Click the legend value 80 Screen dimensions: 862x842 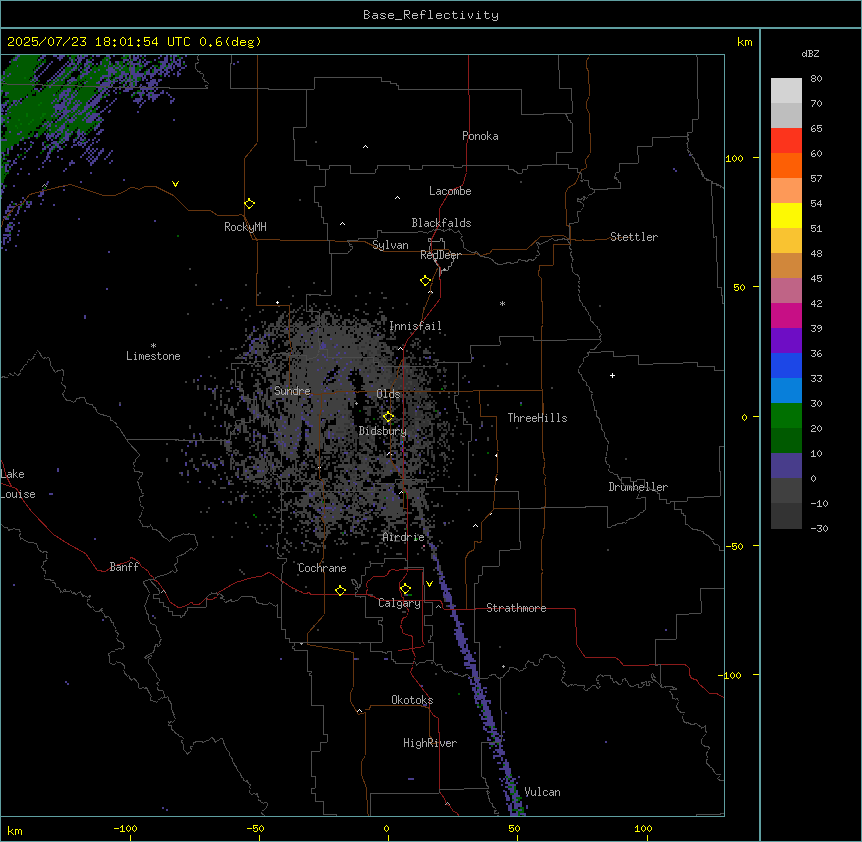[x=816, y=79]
